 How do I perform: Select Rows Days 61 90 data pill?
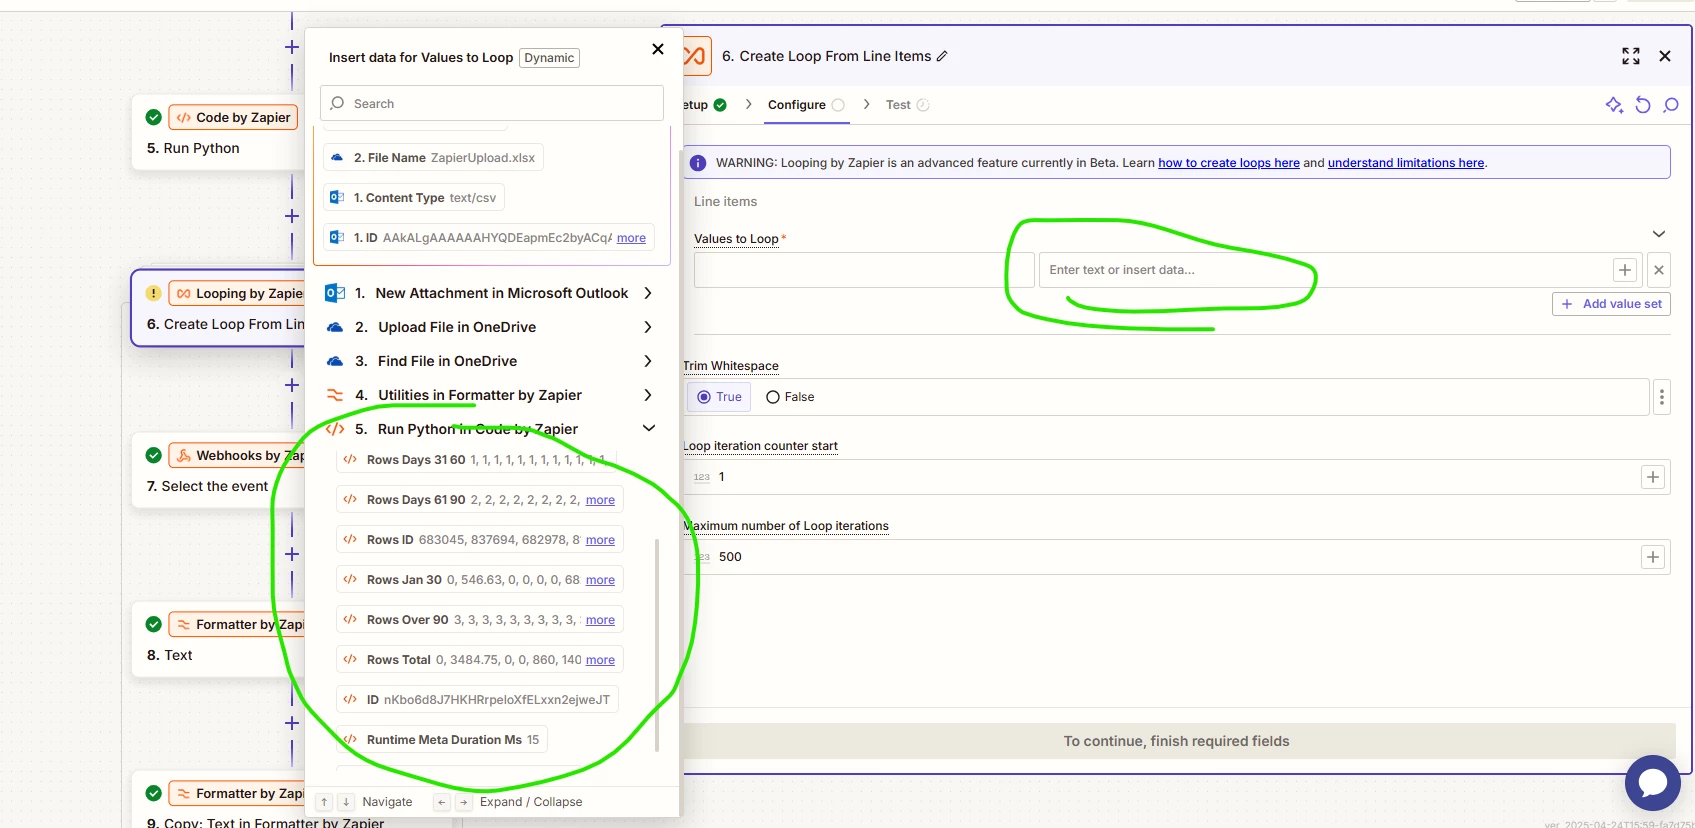480,500
